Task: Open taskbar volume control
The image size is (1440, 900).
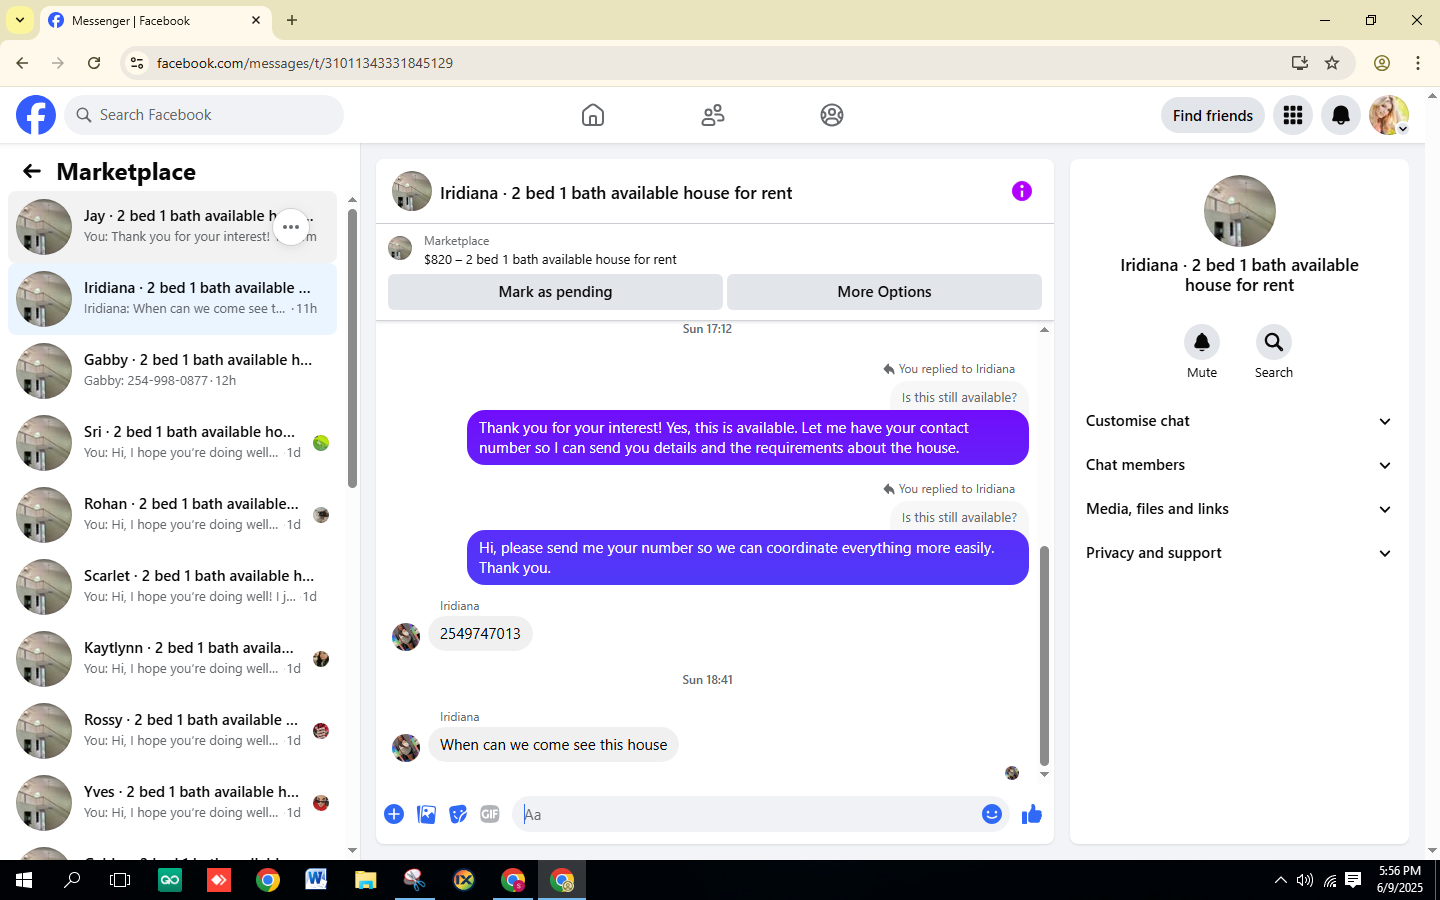Action: pos(1305,881)
